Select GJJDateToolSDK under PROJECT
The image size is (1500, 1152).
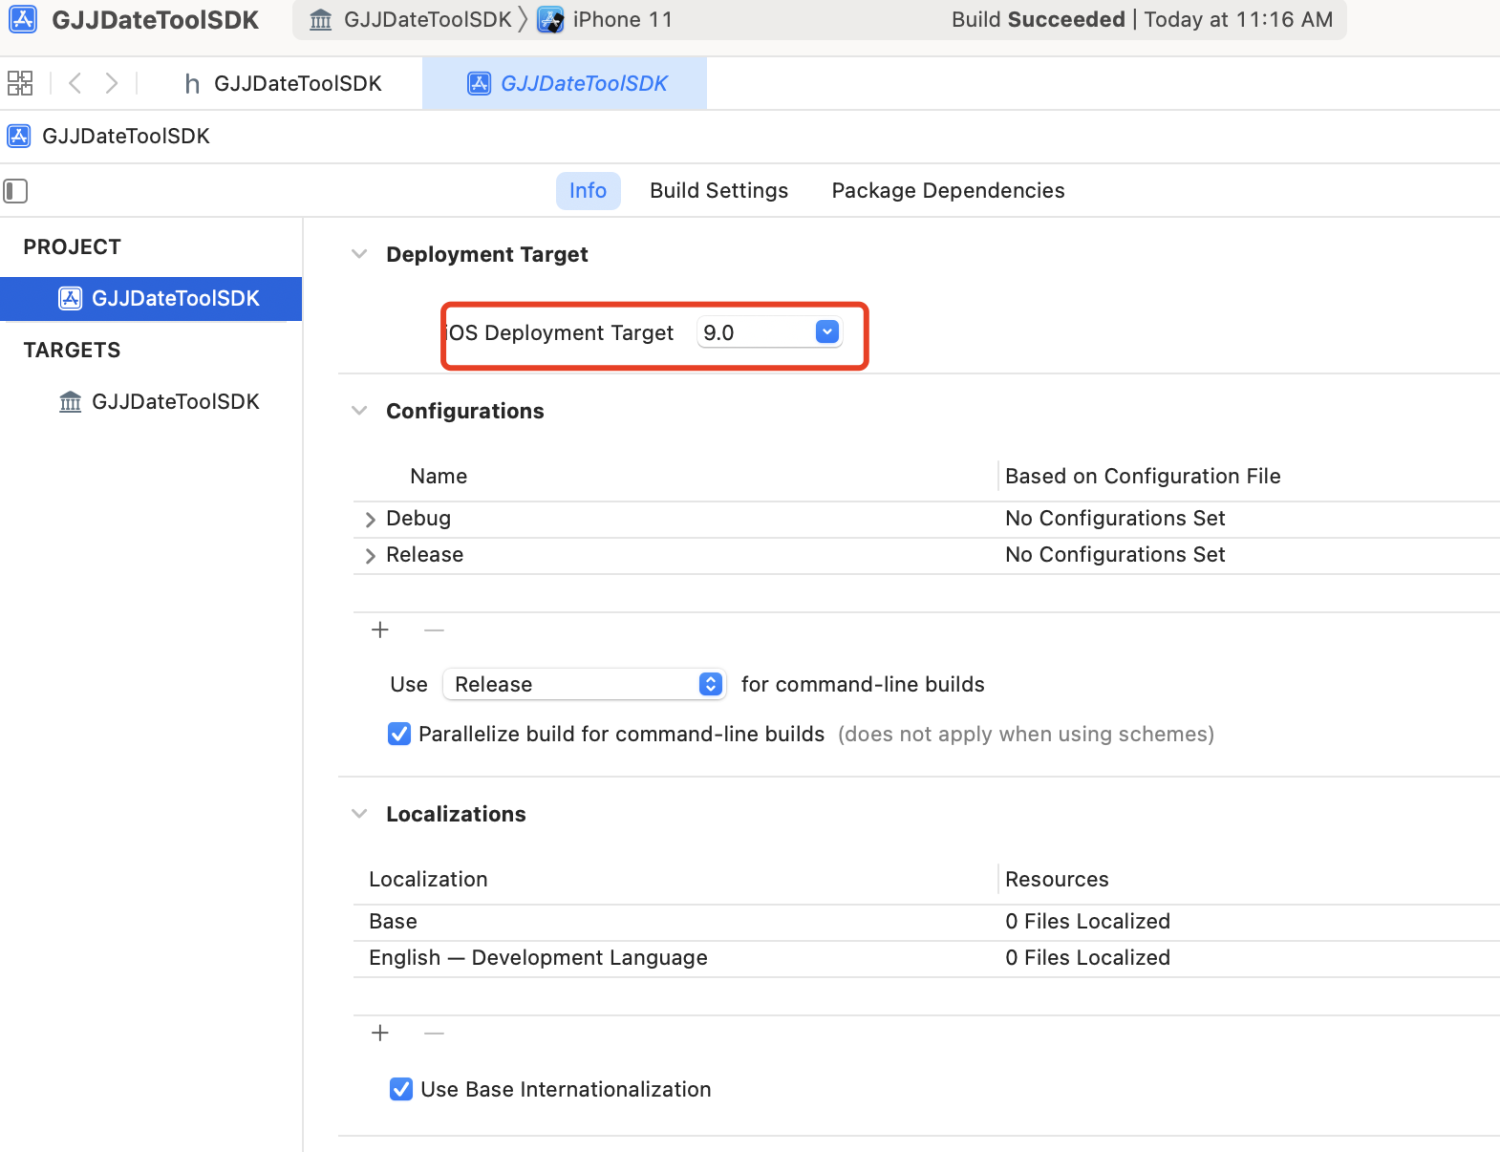click(x=151, y=298)
